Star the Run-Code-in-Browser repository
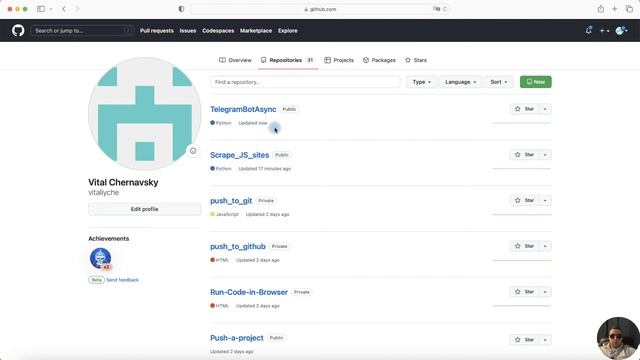The height and width of the screenshot is (360, 640). [x=524, y=292]
